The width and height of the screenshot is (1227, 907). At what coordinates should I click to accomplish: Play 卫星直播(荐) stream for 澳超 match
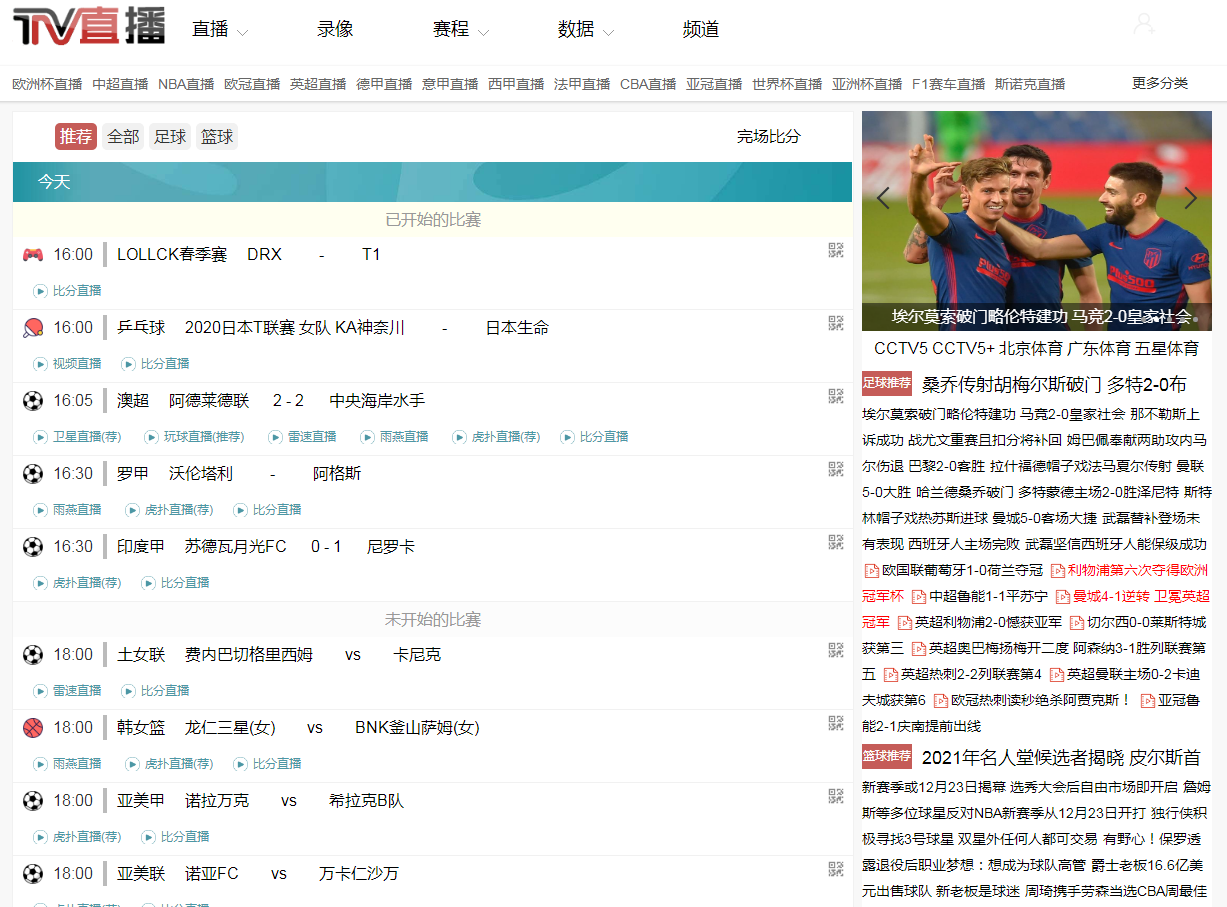(78, 437)
